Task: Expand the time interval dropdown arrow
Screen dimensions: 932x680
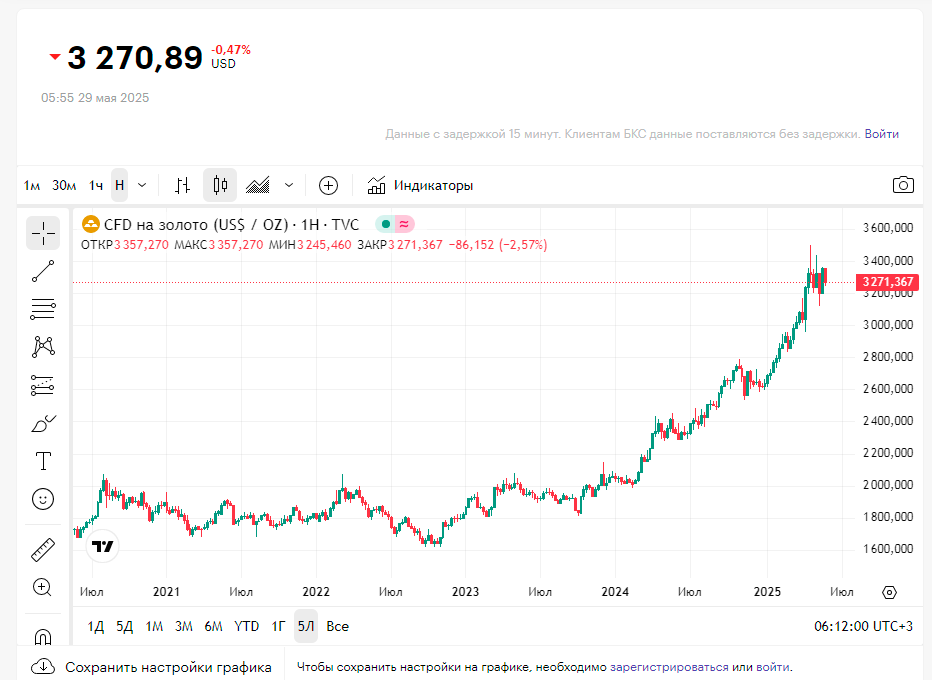Action: (x=142, y=185)
